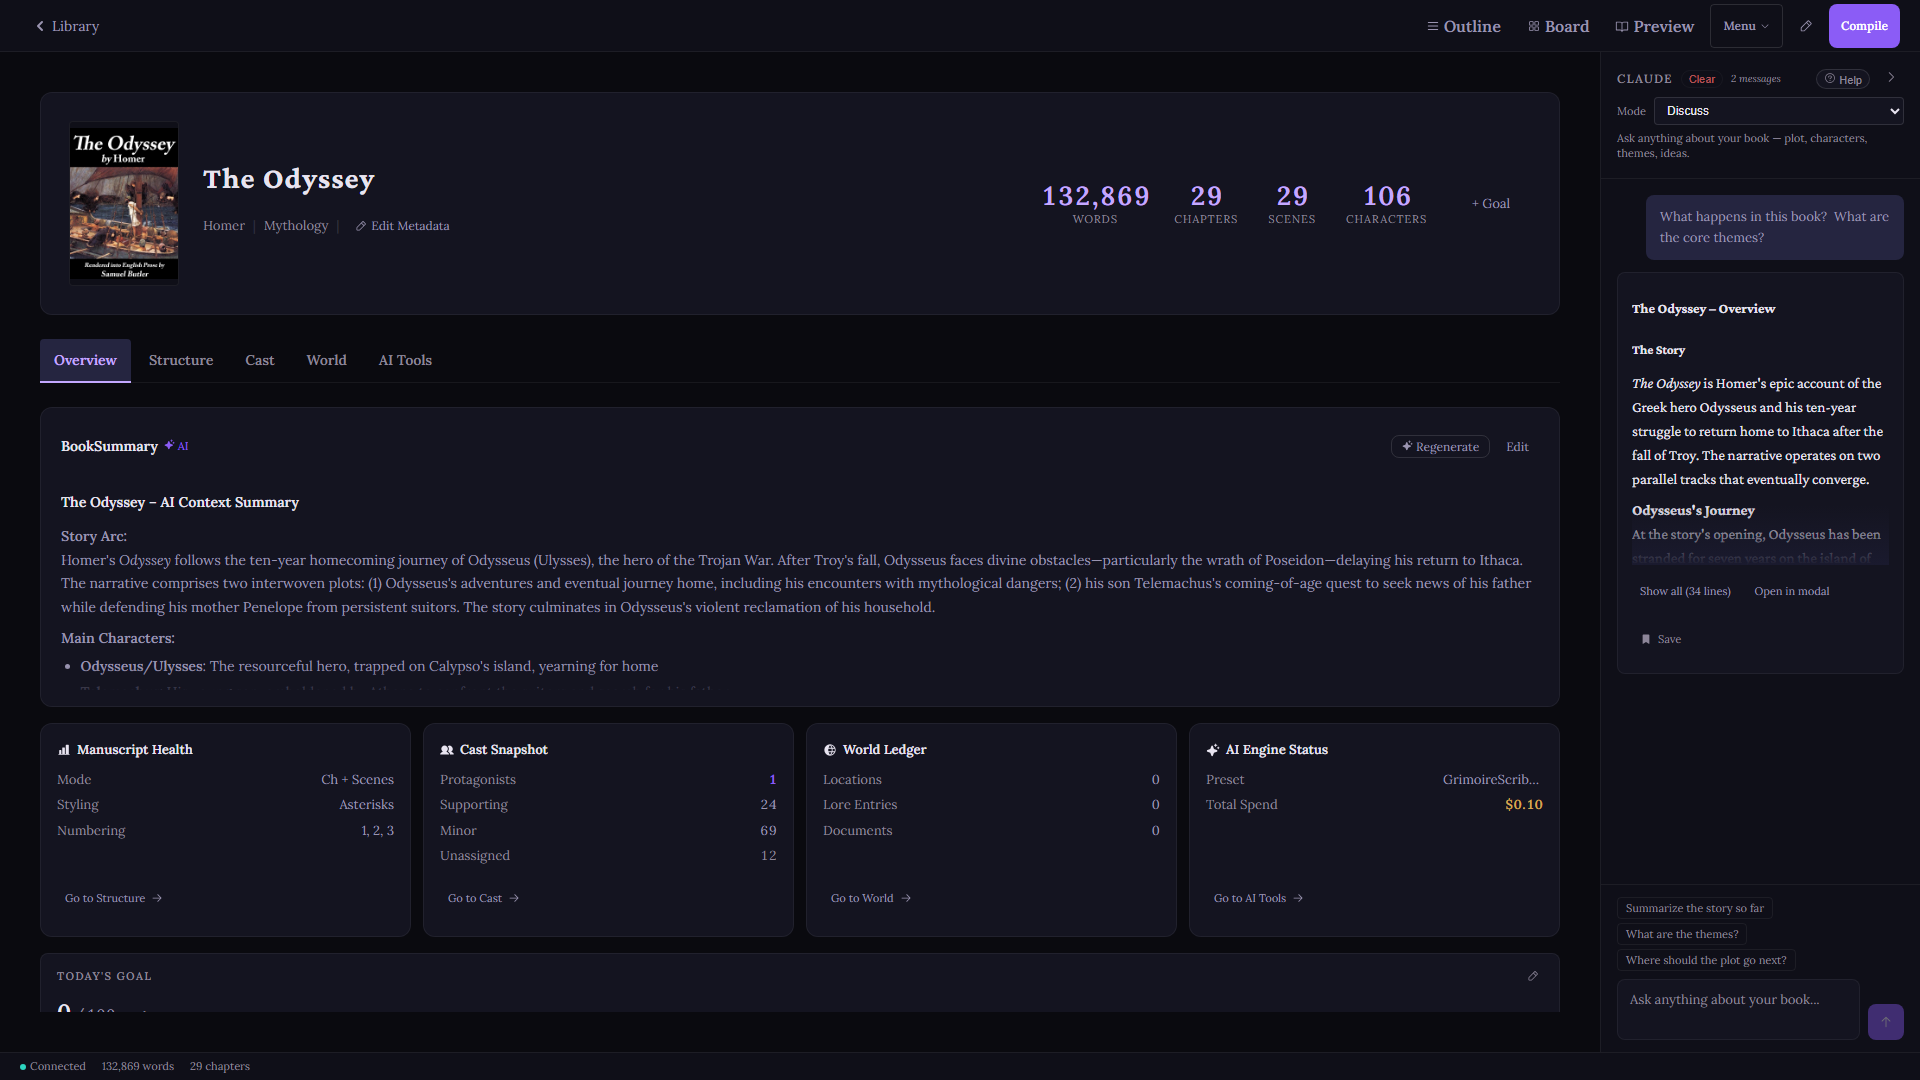Click the Unassigned 12 row
The image size is (1920, 1080).
tap(608, 856)
